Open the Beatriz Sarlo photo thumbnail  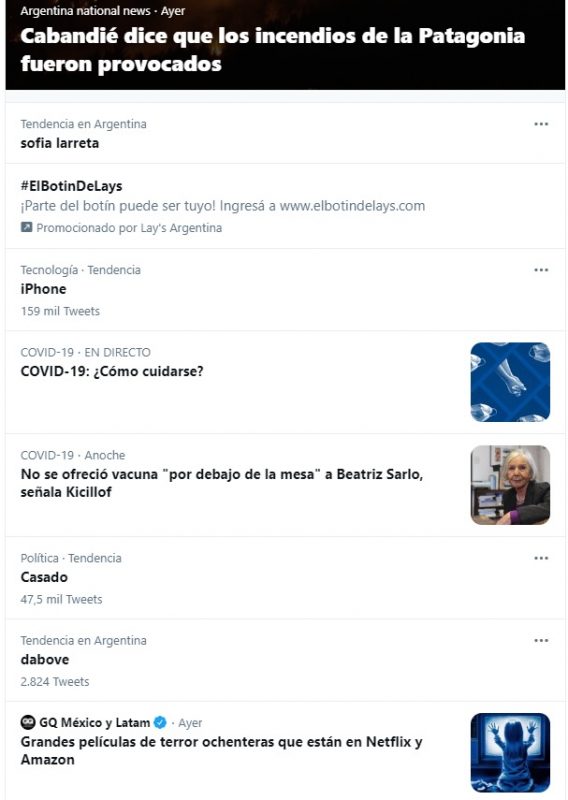(x=510, y=485)
